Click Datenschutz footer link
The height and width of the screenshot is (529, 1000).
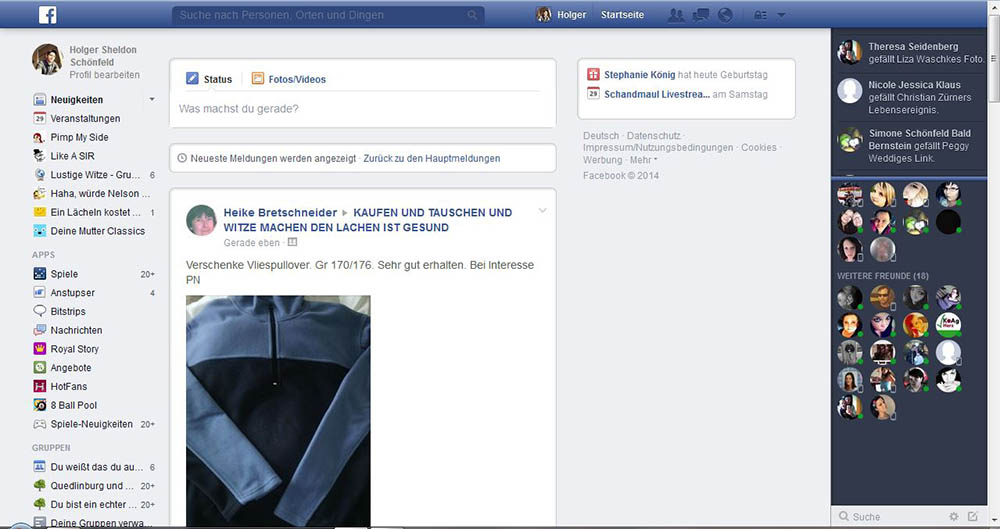654,136
